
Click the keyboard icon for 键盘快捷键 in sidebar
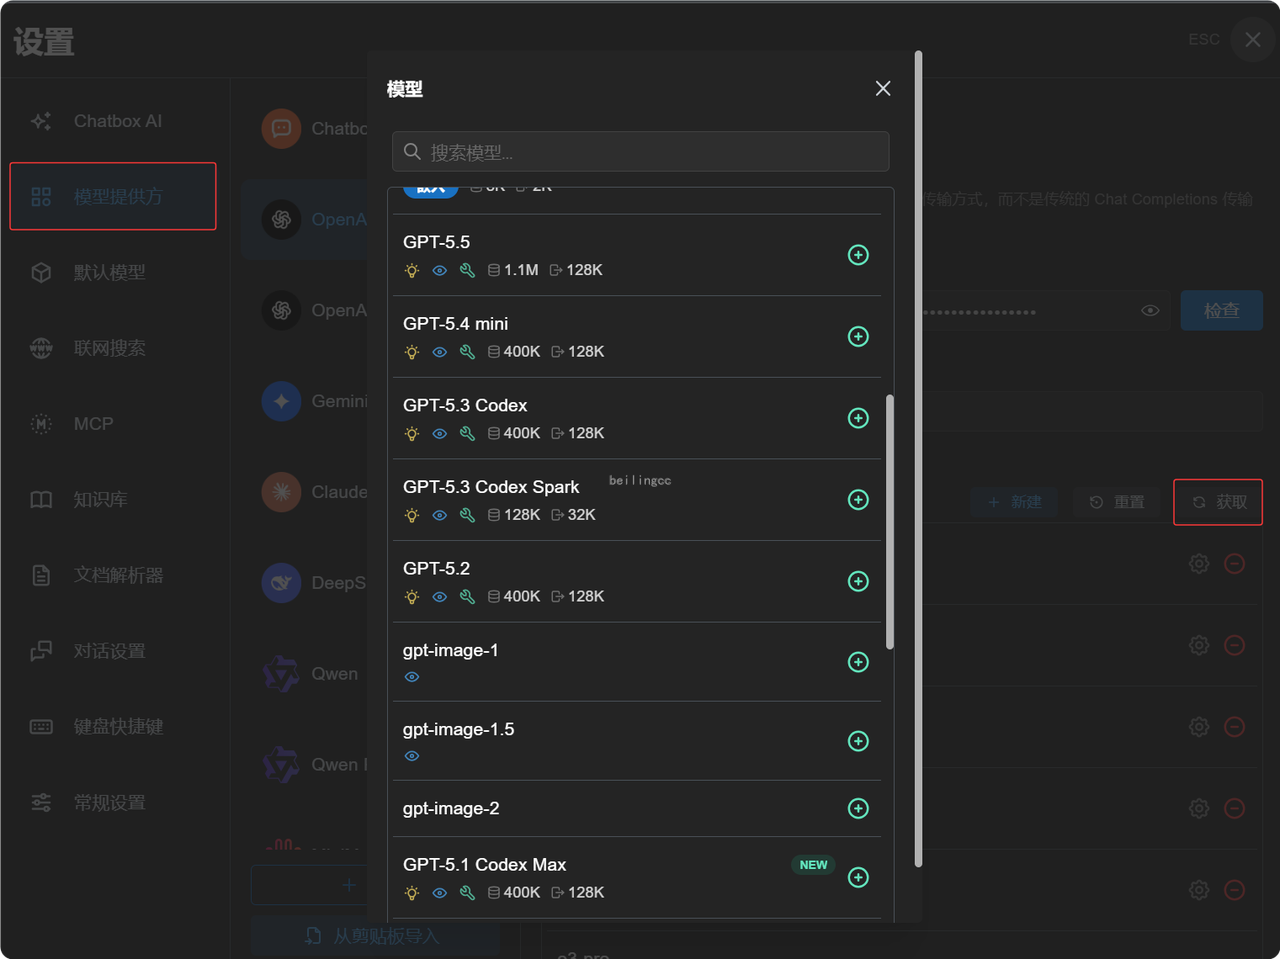point(41,726)
